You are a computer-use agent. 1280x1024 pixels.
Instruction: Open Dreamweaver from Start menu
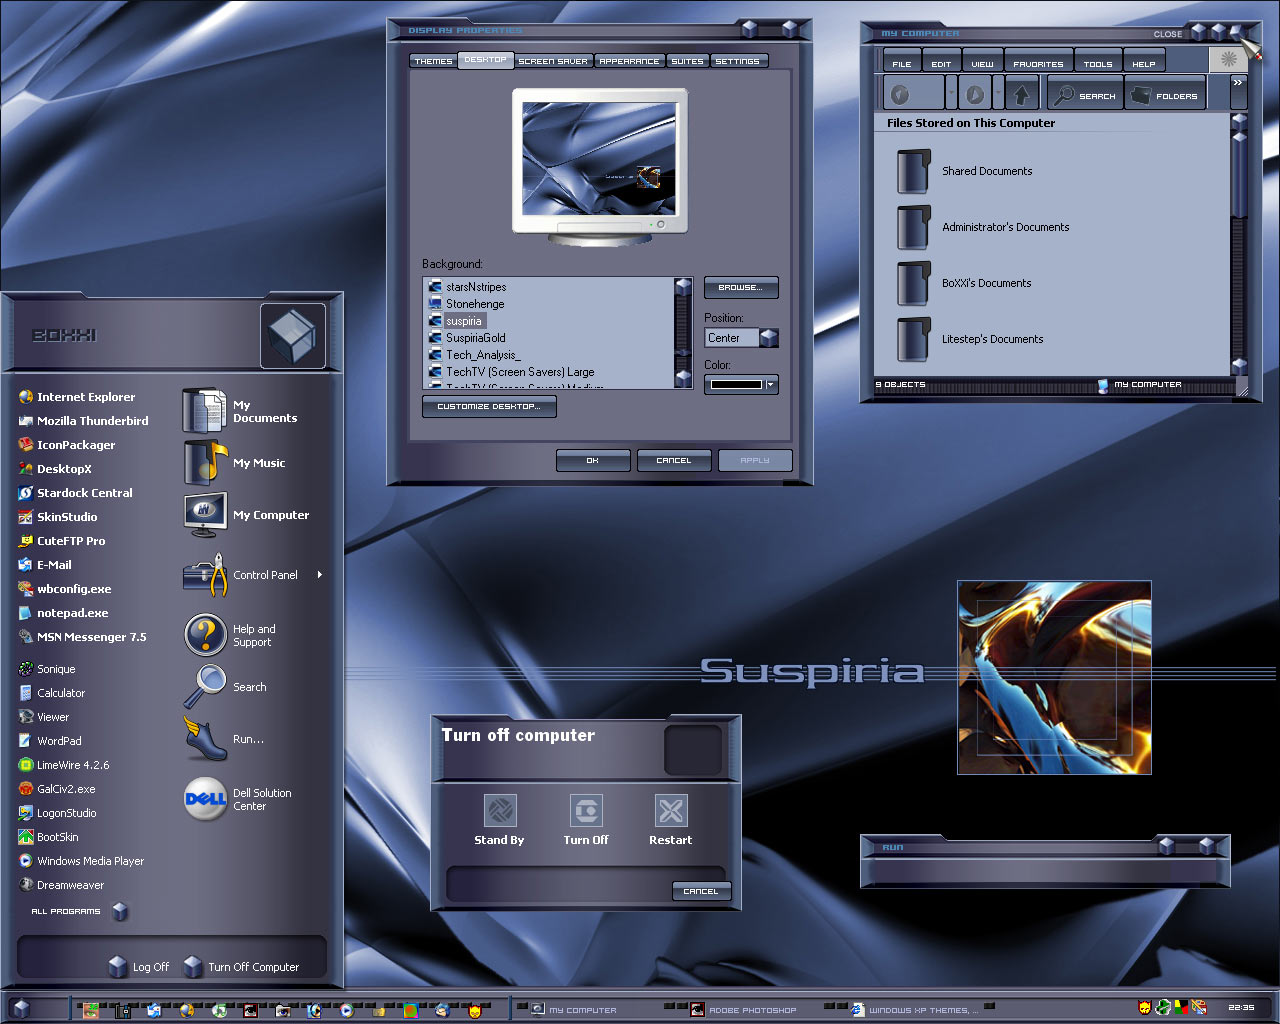61,885
